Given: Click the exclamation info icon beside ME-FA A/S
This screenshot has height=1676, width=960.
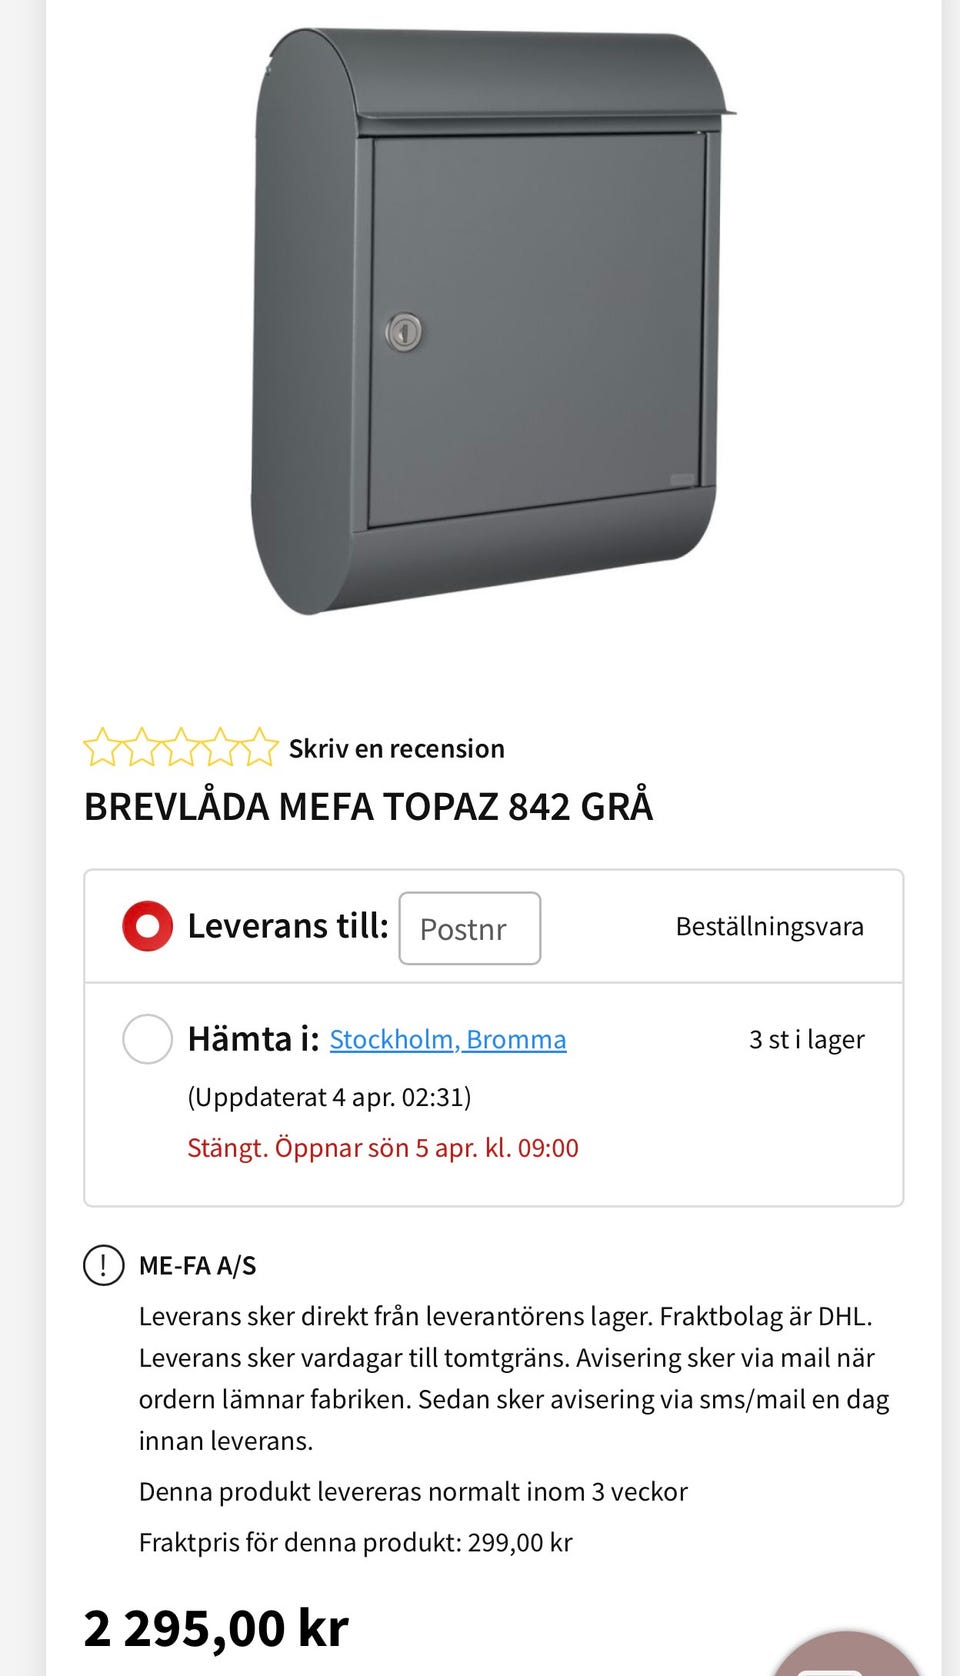Looking at the screenshot, I should (x=103, y=1265).
